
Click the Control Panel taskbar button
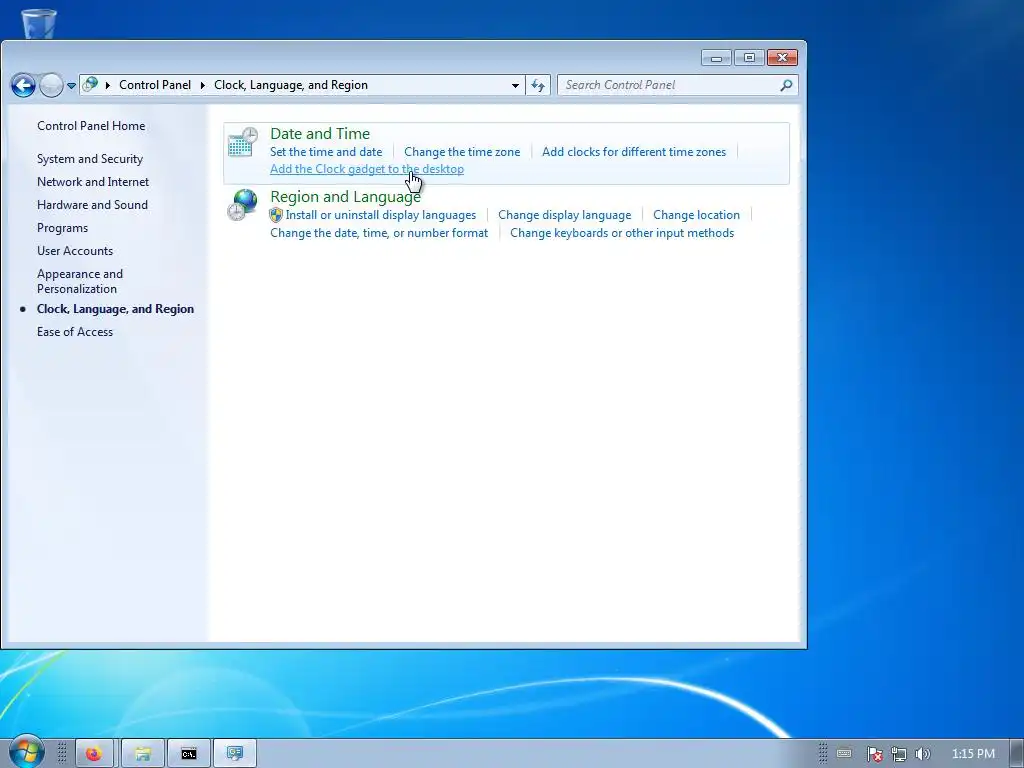click(234, 754)
